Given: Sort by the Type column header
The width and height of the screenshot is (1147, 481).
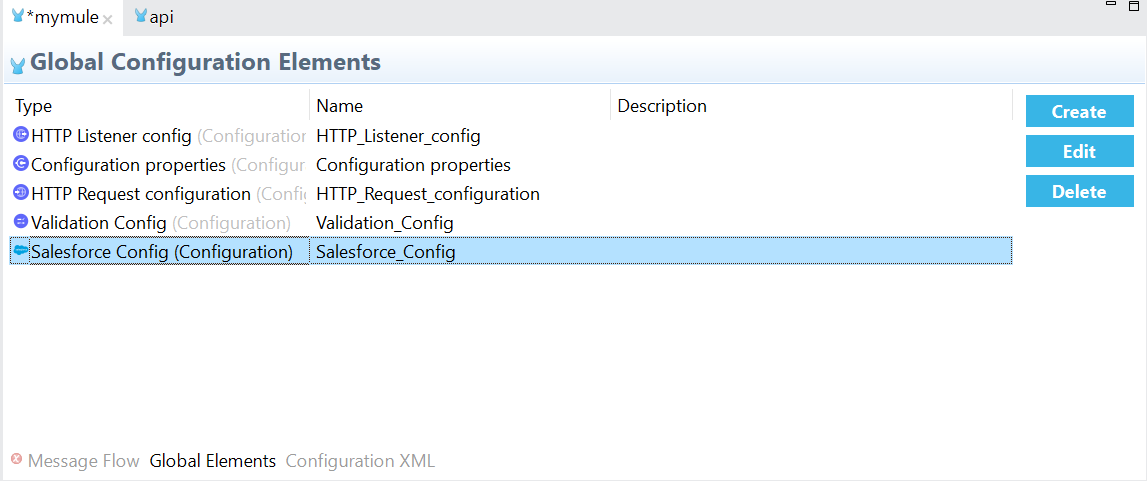Looking at the screenshot, I should point(34,106).
